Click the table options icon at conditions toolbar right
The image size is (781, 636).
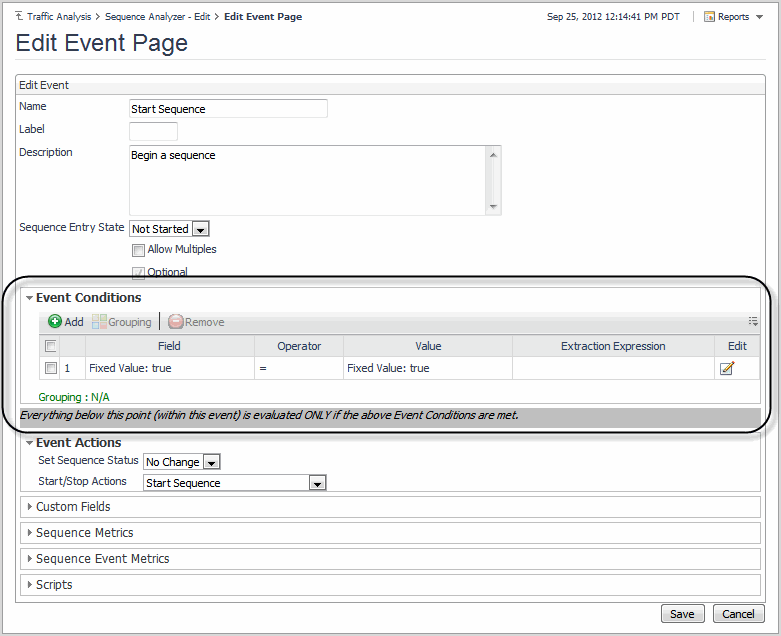click(x=752, y=322)
